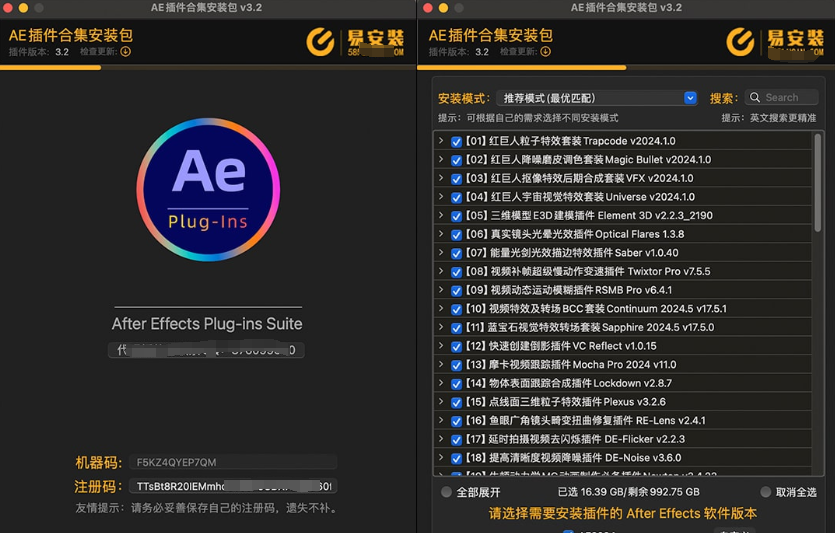Close the left installer window
This screenshot has width=835, height=533.
8,8
